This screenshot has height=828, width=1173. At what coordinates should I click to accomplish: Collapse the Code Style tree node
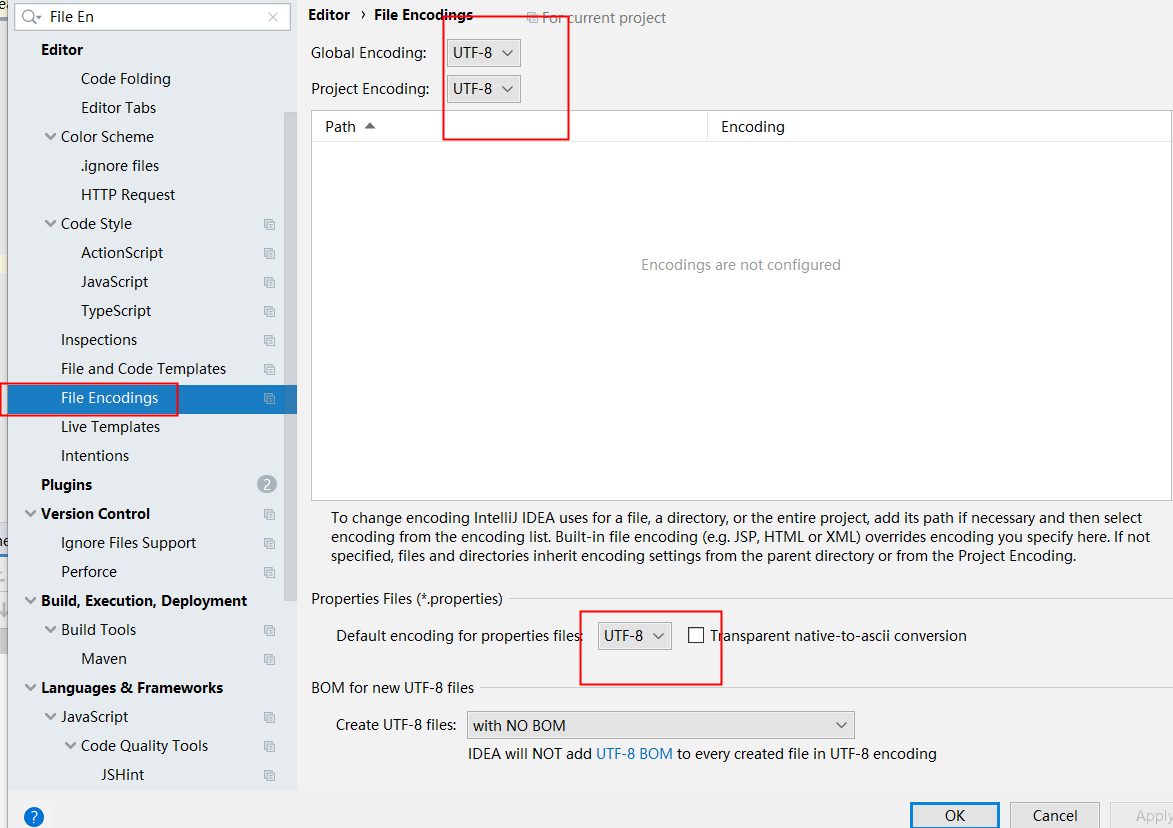[x=50, y=224]
